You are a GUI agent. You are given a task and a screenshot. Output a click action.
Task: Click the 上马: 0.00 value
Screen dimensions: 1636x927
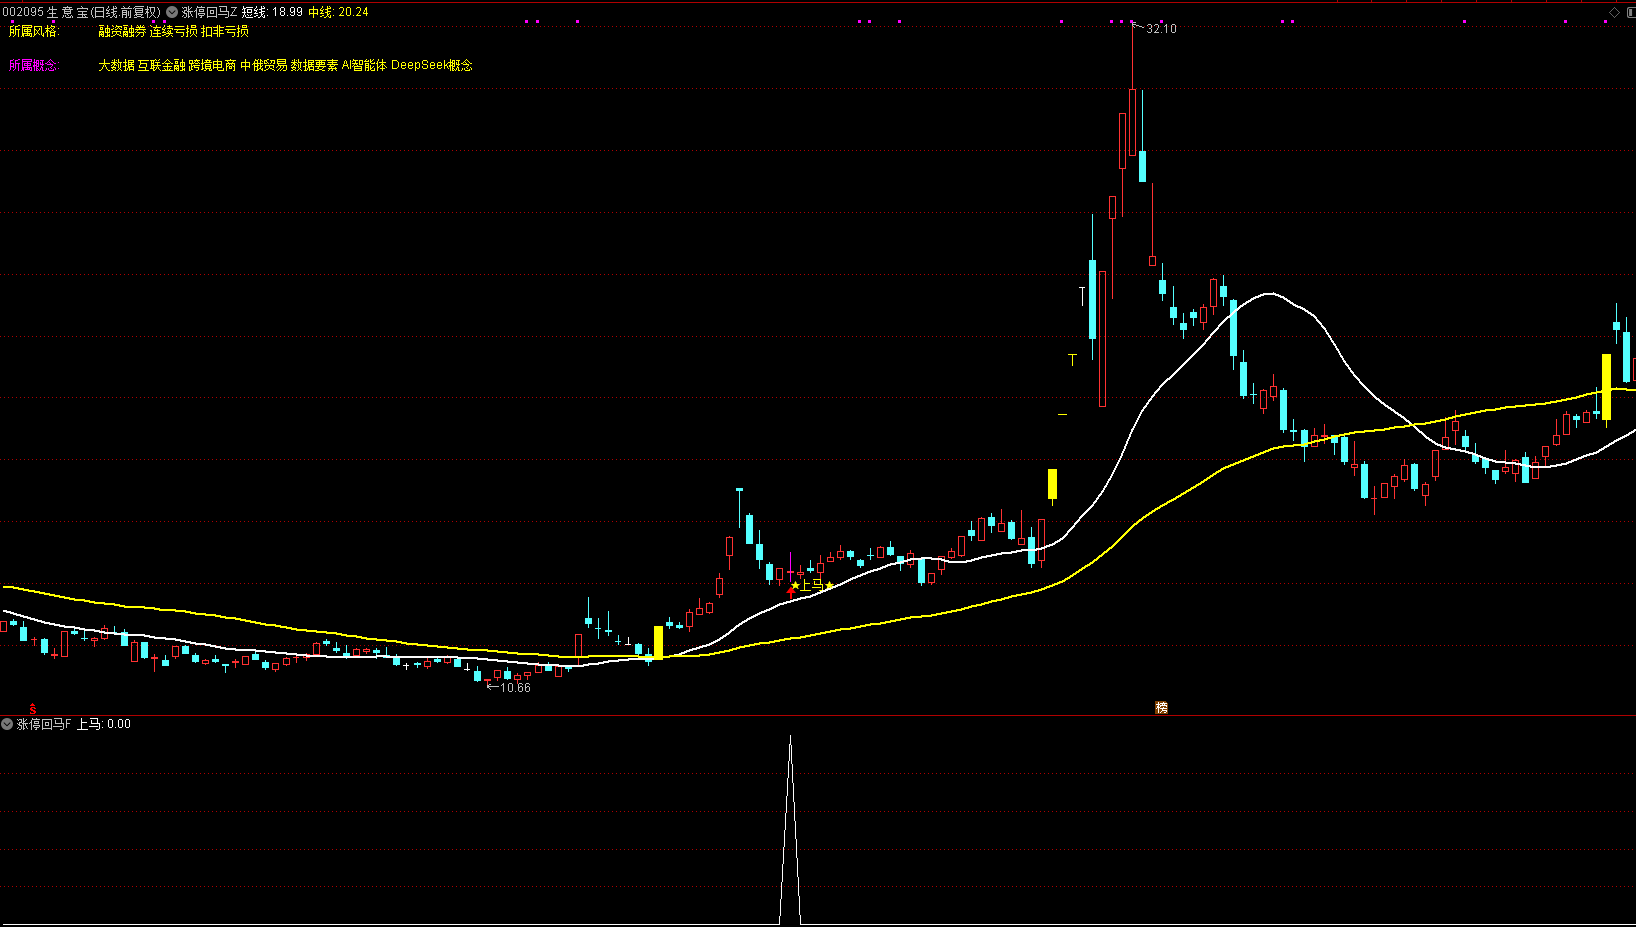coord(104,724)
